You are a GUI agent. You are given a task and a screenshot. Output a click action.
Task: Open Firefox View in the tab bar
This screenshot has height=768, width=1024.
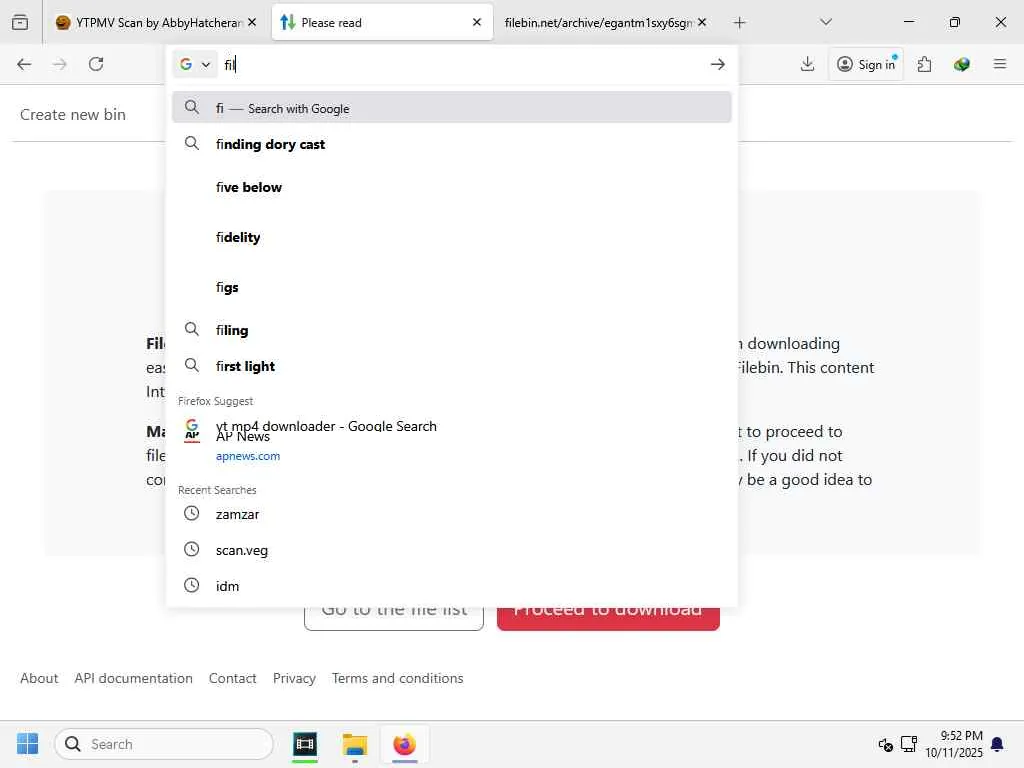tap(20, 22)
